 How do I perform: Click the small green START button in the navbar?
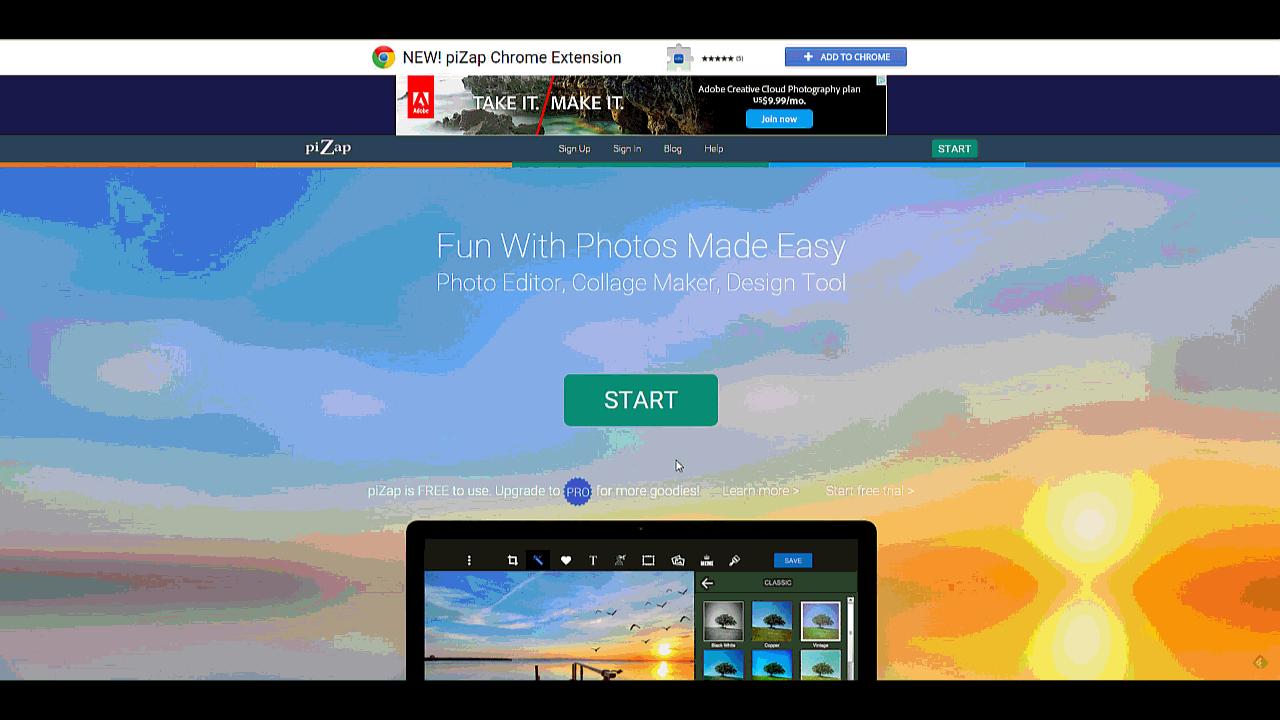point(954,149)
